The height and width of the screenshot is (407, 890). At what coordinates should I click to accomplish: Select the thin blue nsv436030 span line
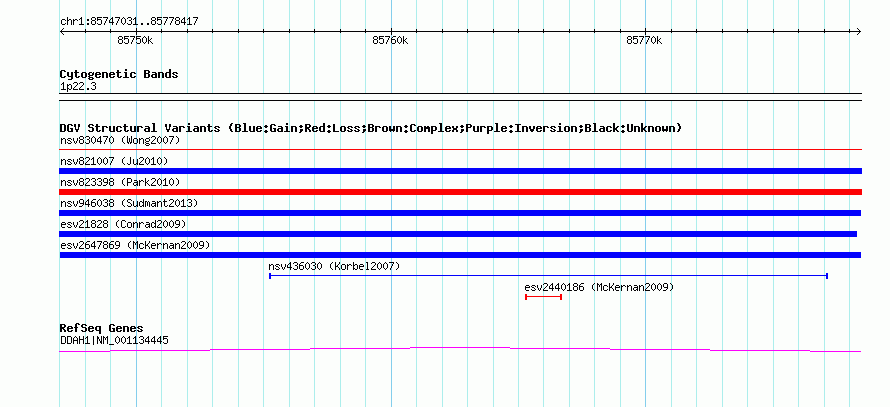548,276
